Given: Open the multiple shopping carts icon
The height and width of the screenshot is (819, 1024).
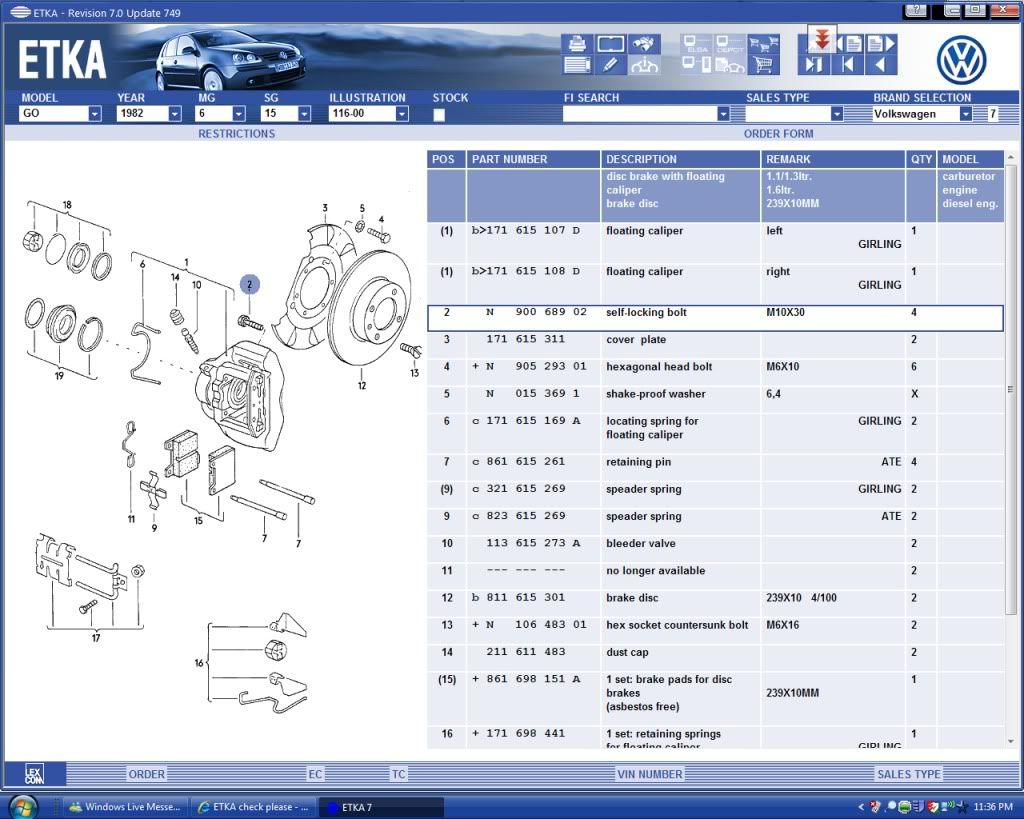Looking at the screenshot, I should pyautogui.click(x=763, y=44).
